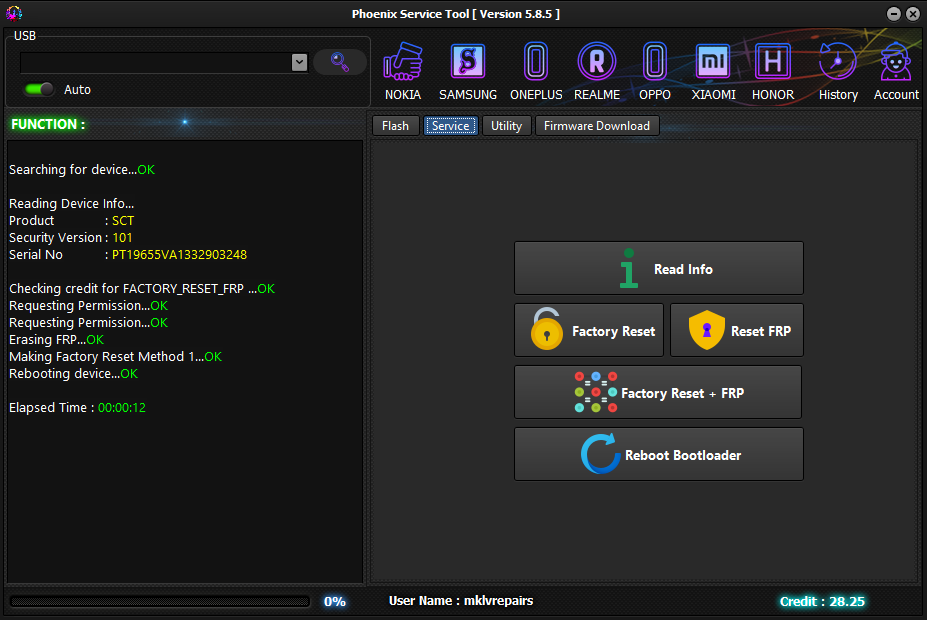The height and width of the screenshot is (620, 927).
Task: Open the Utility tab
Action: point(506,126)
